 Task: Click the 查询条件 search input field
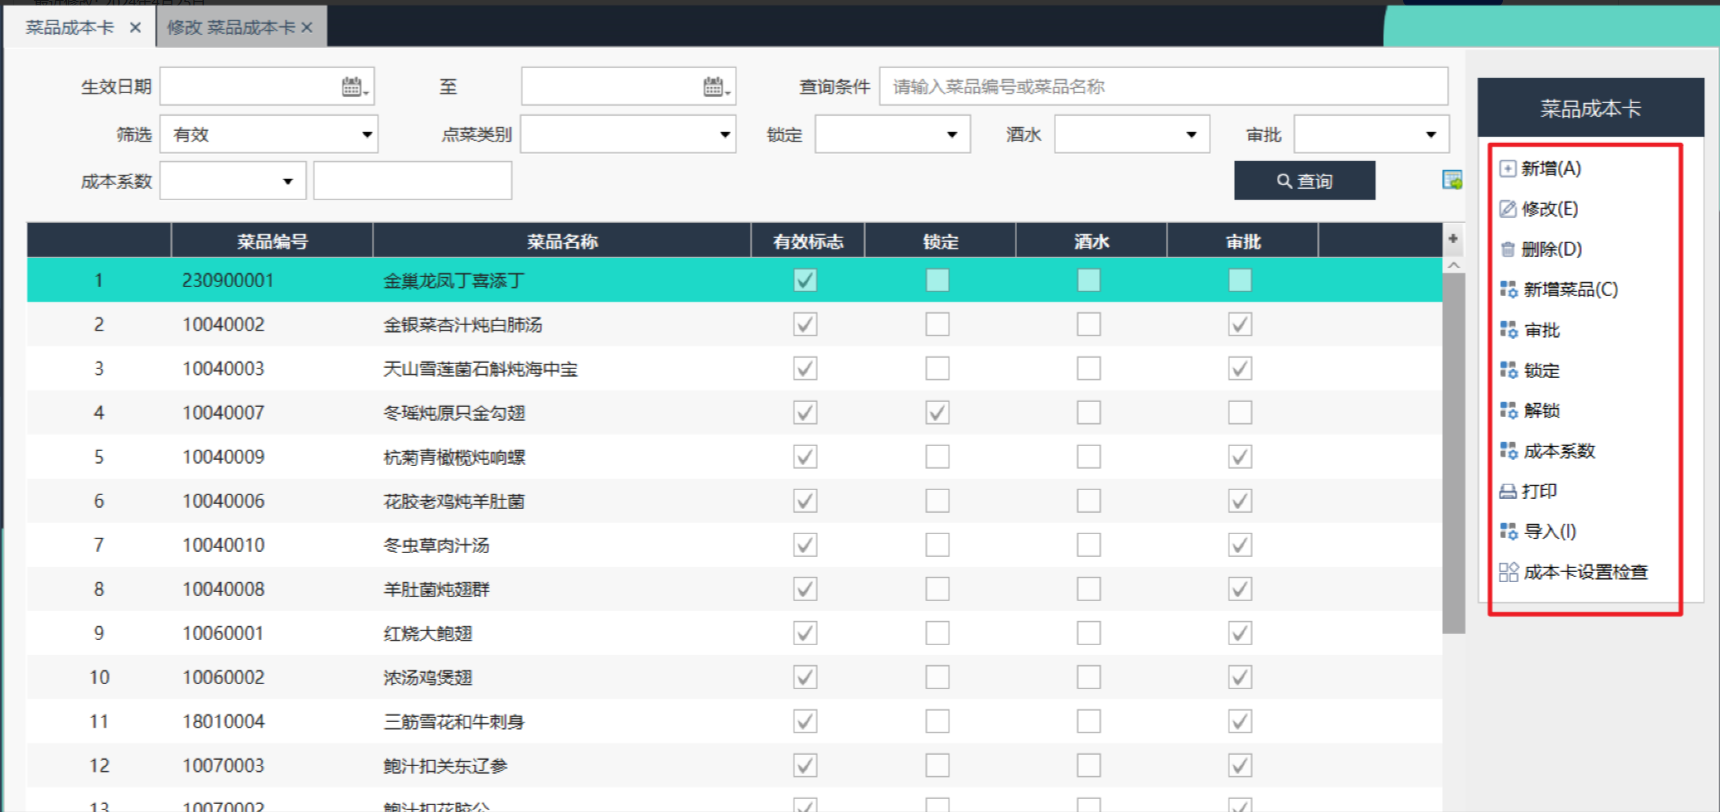[x=1163, y=87]
